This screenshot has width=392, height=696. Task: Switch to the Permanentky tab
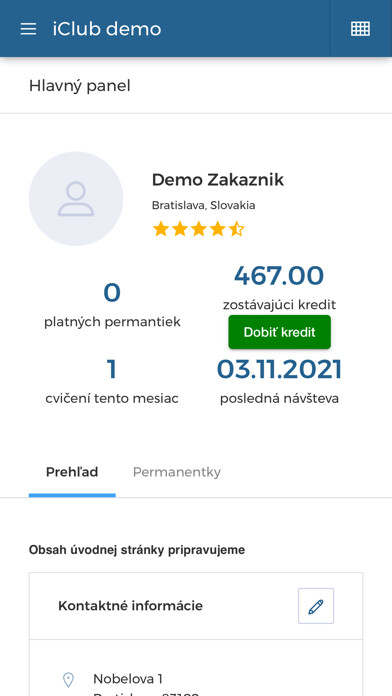coord(177,472)
